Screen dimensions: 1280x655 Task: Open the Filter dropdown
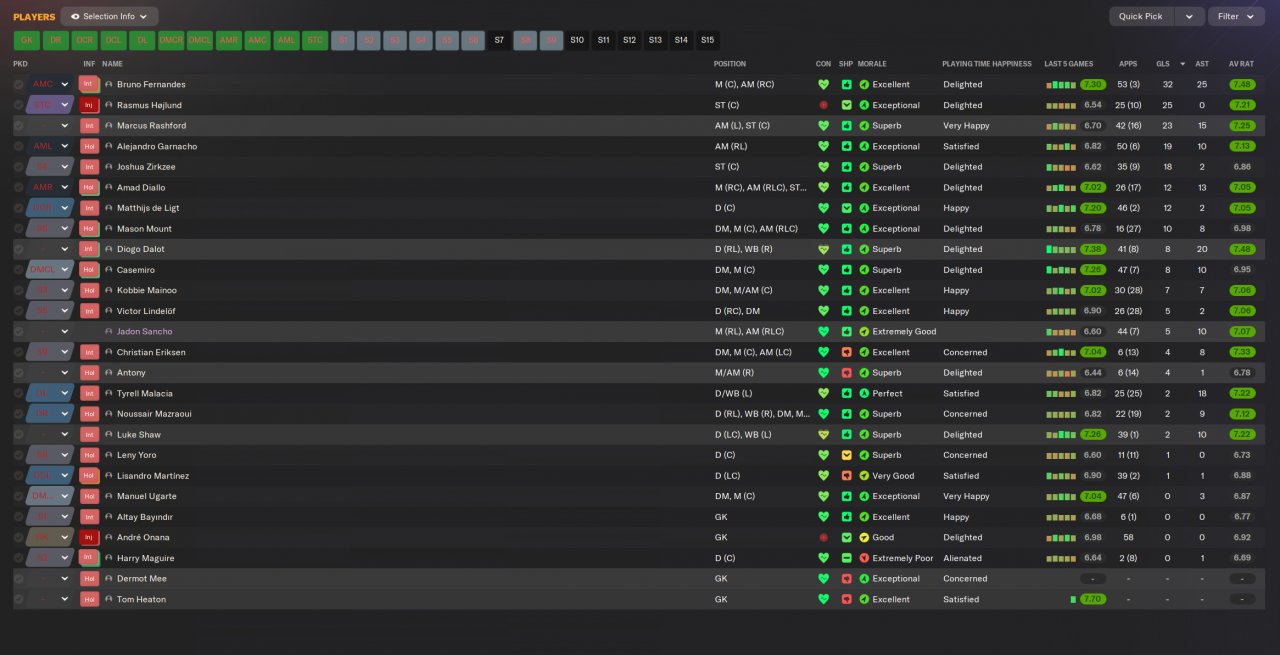(1236, 16)
